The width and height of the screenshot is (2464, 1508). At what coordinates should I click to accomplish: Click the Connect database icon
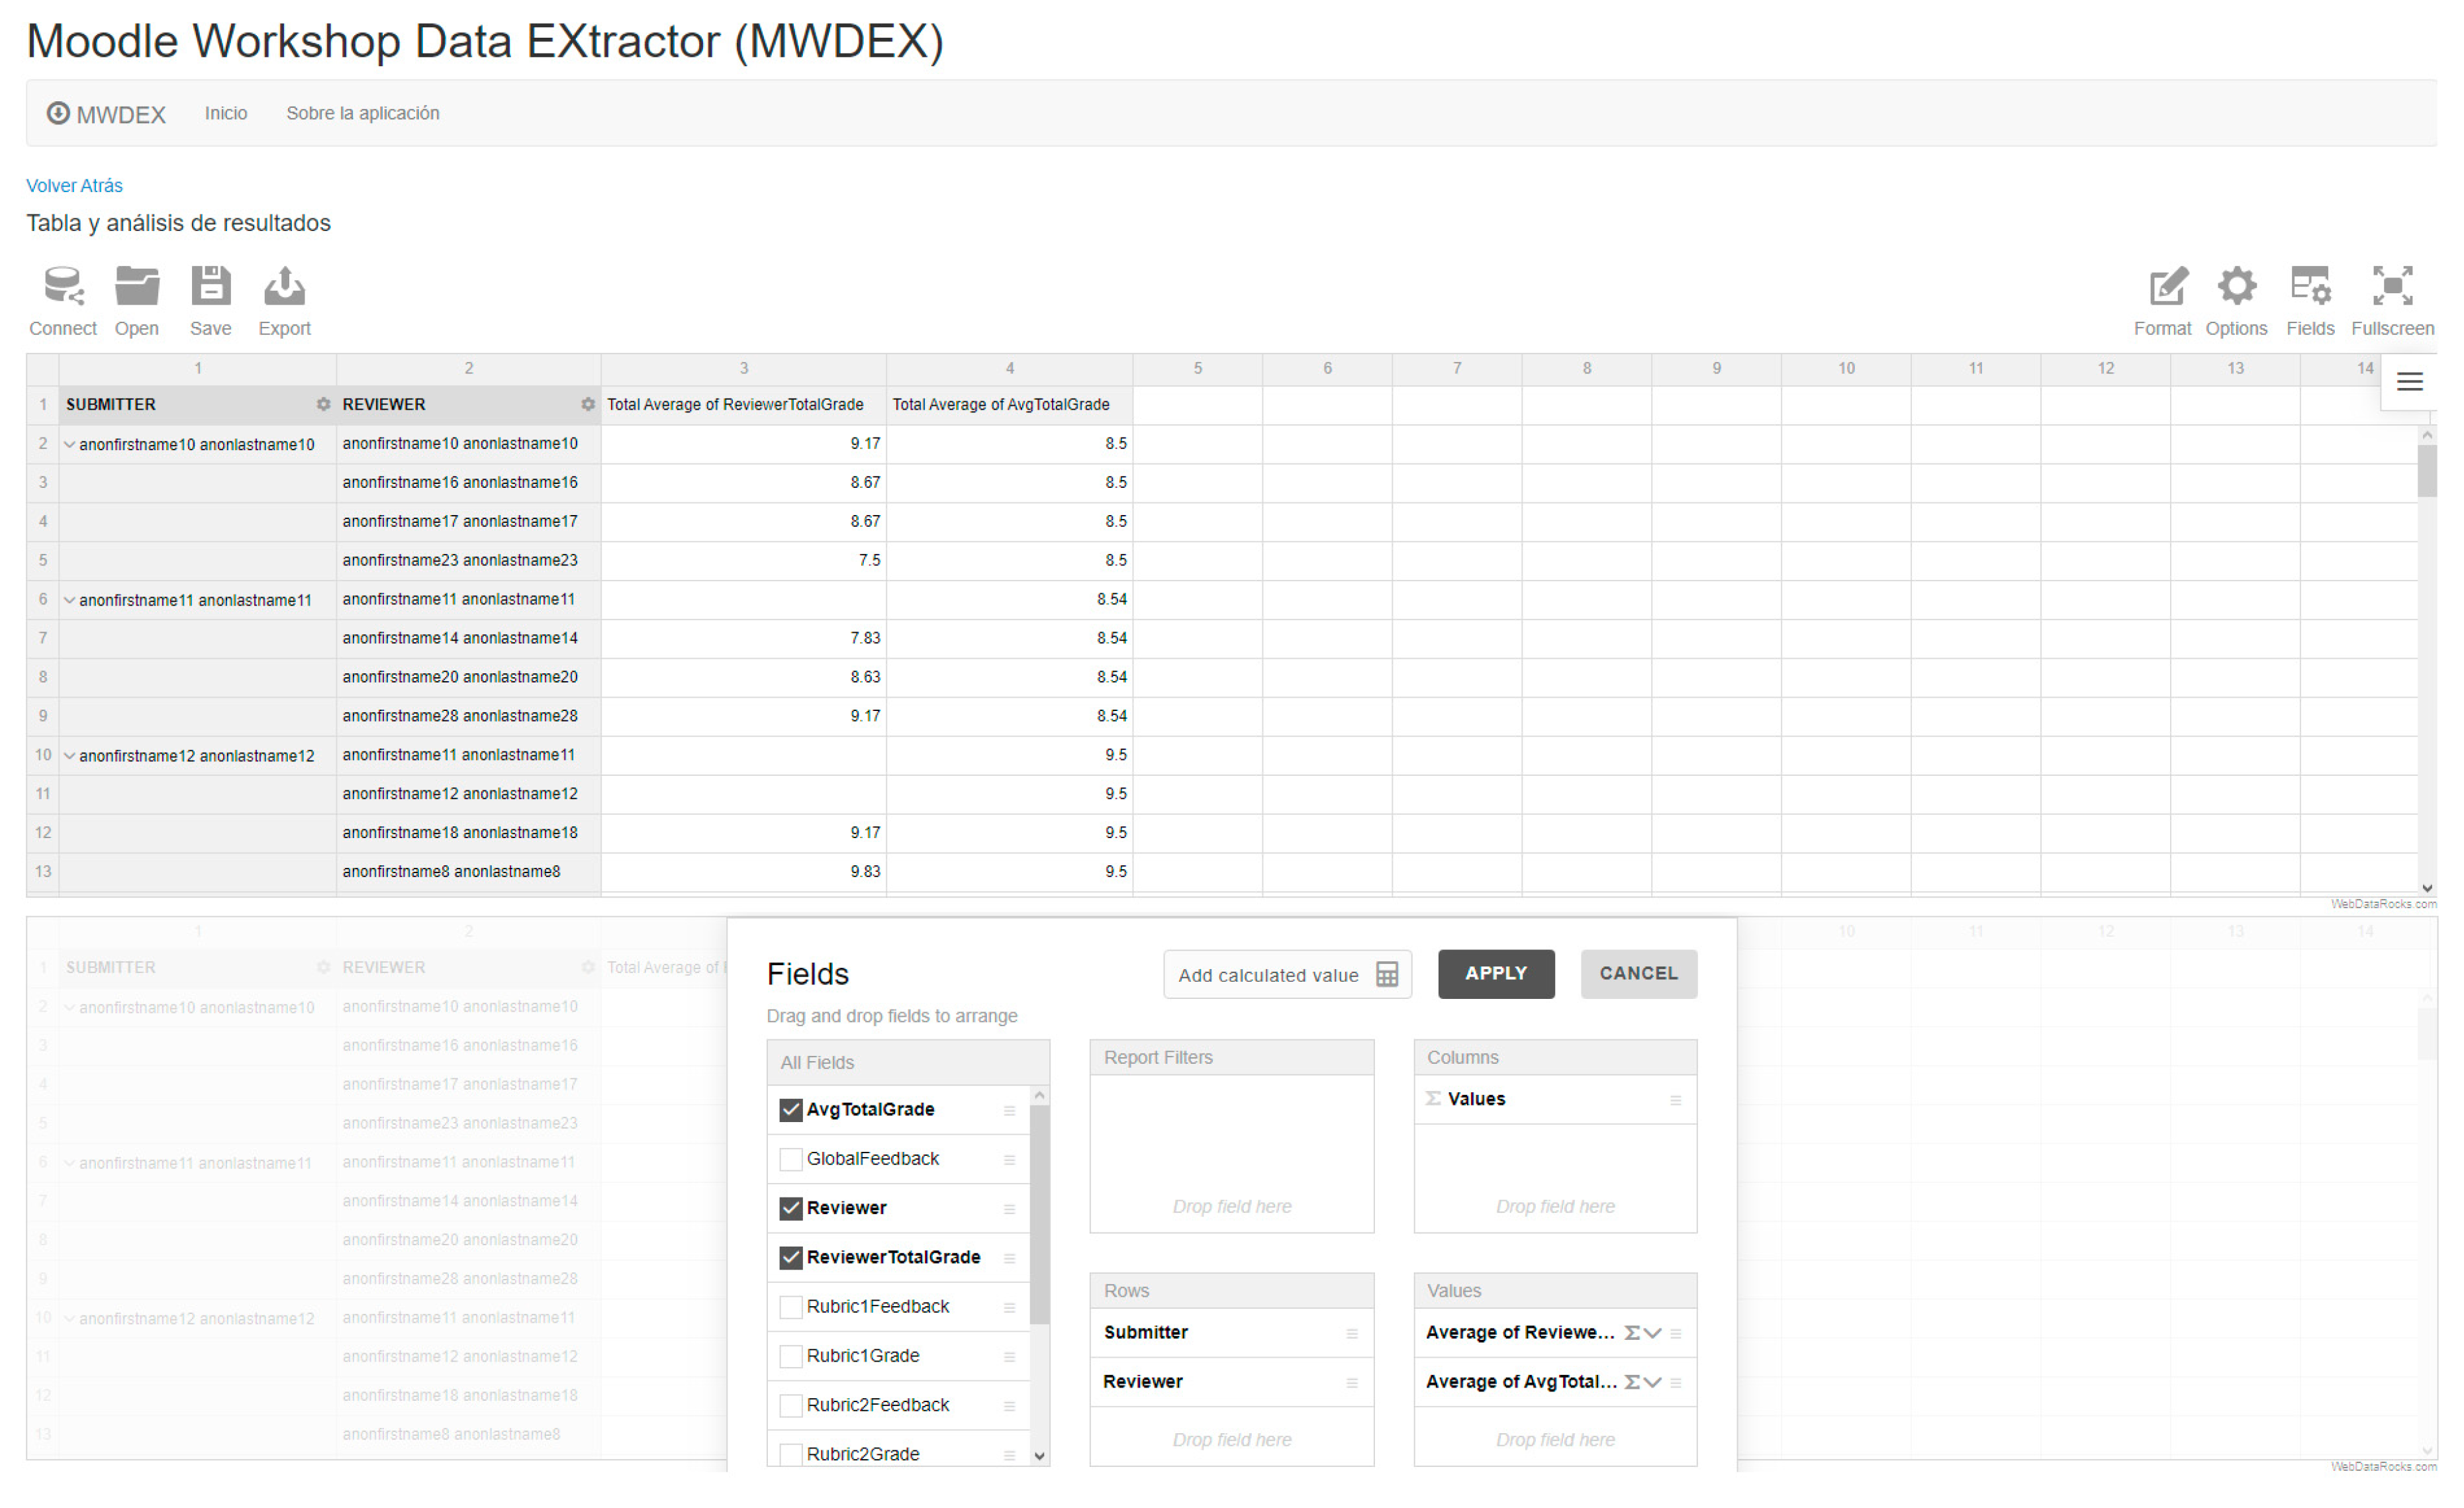click(63, 287)
